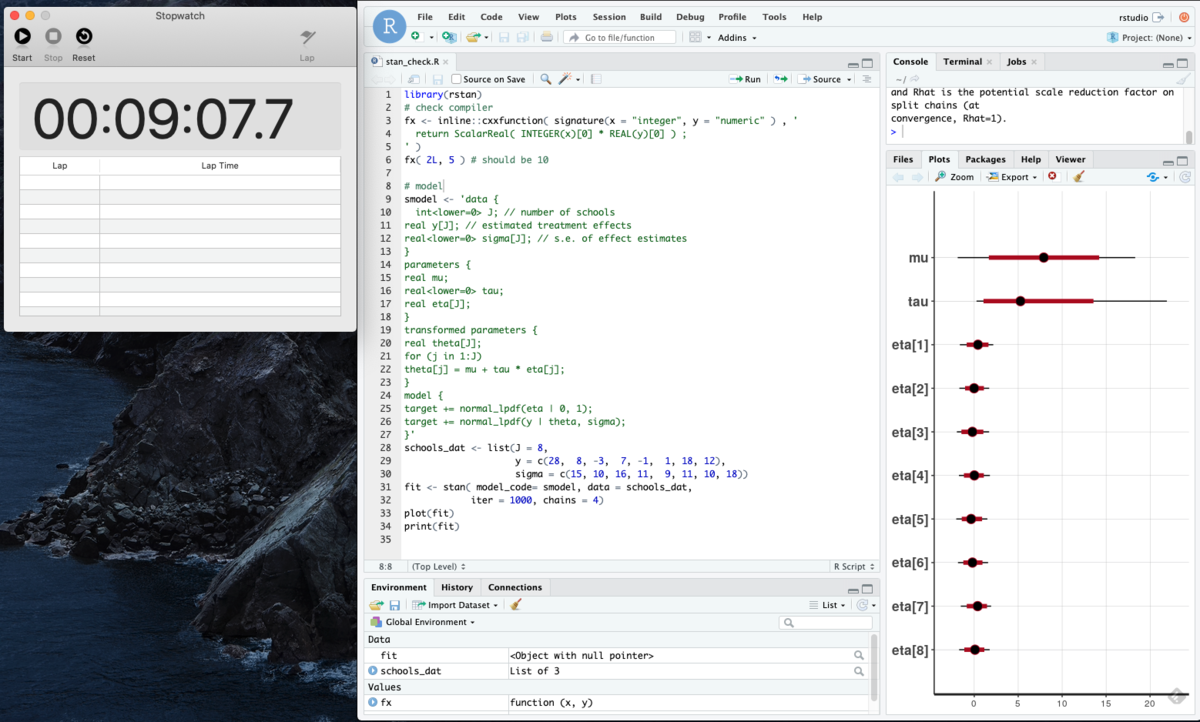Inspect the fit object magnifier
1200x722 pixels.
coord(859,655)
